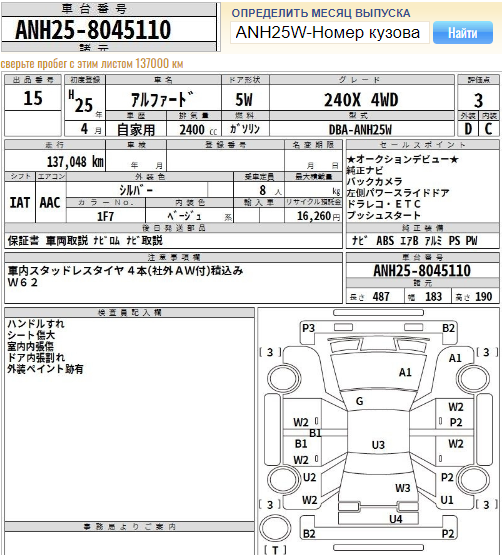Select inspector note "ハンドルすれ"

pos(36,324)
